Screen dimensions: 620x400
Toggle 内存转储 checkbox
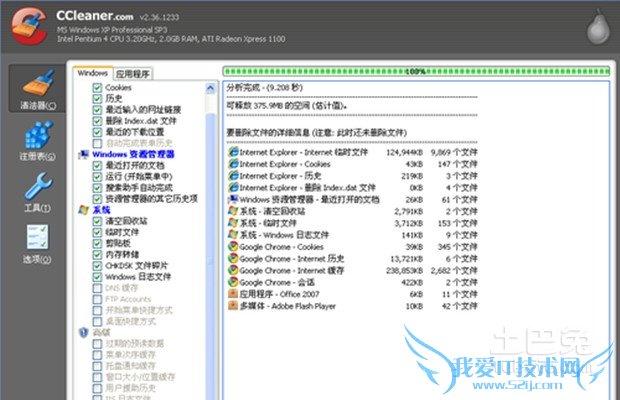click(x=97, y=254)
